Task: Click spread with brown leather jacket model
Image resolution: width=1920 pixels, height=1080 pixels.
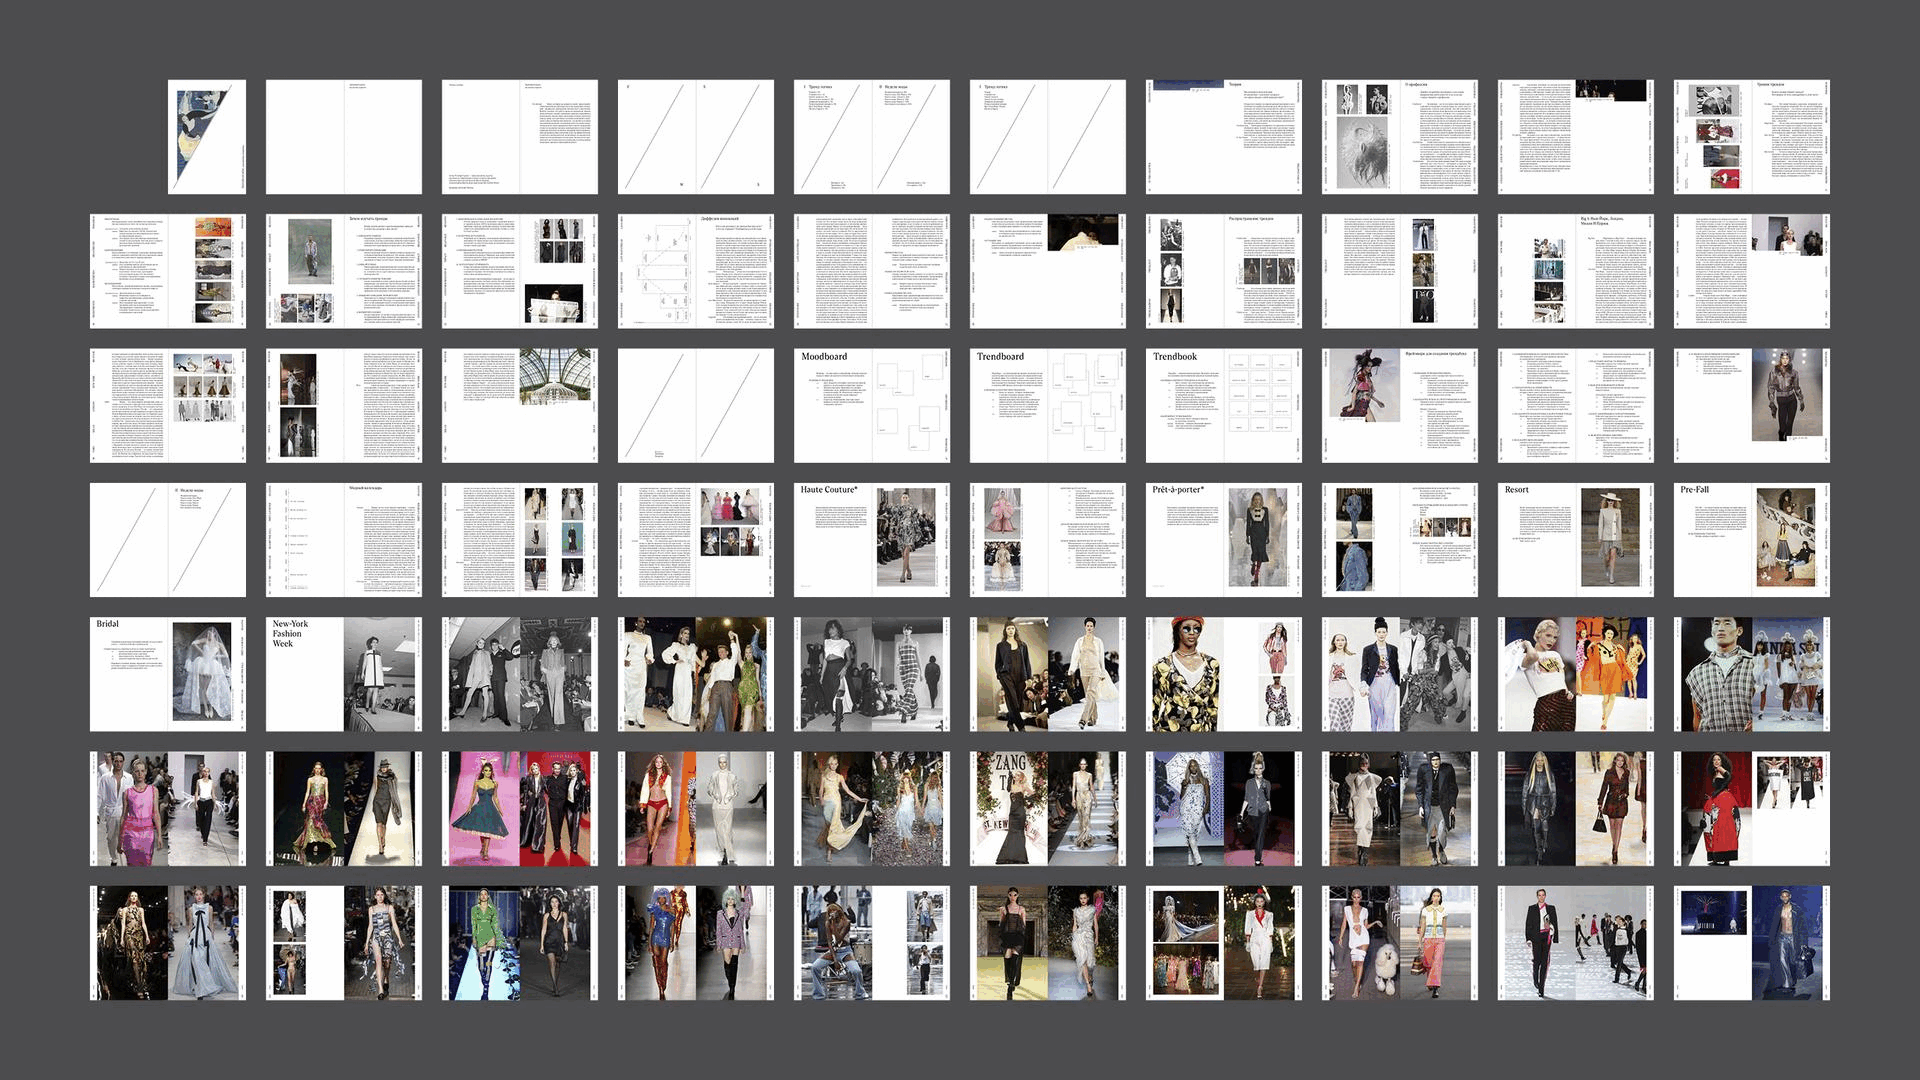Action: click(x=1751, y=405)
